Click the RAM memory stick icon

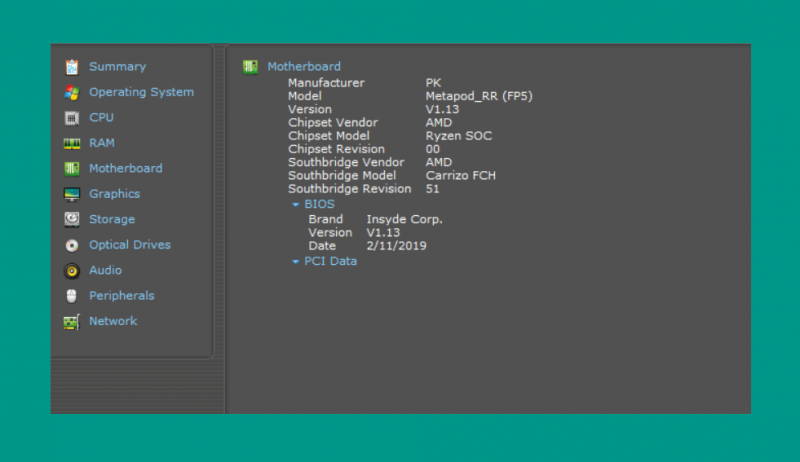[x=72, y=143]
